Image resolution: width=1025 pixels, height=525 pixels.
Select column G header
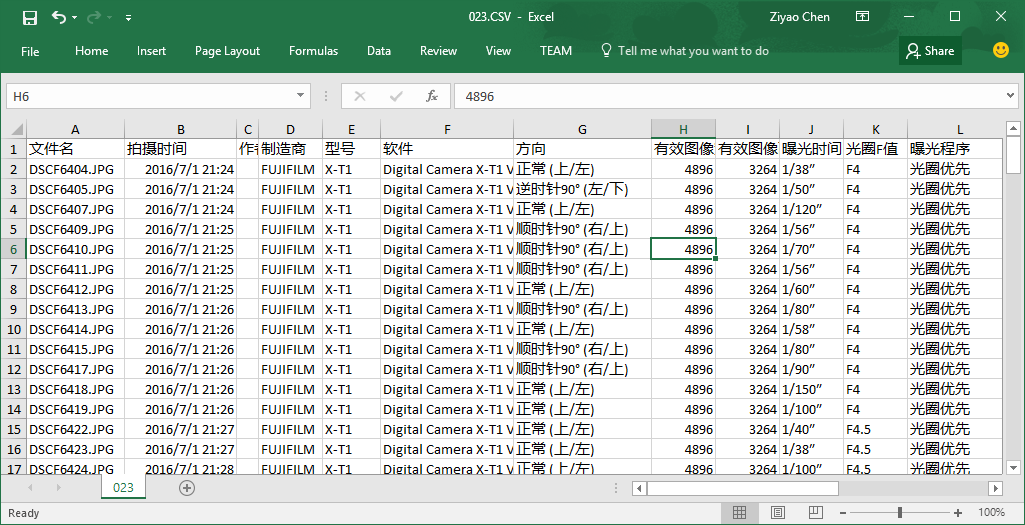click(582, 129)
